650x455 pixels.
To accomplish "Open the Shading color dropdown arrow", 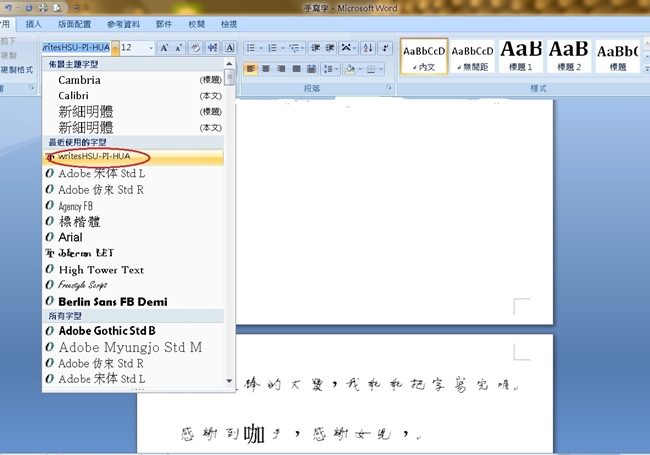I will [x=360, y=69].
